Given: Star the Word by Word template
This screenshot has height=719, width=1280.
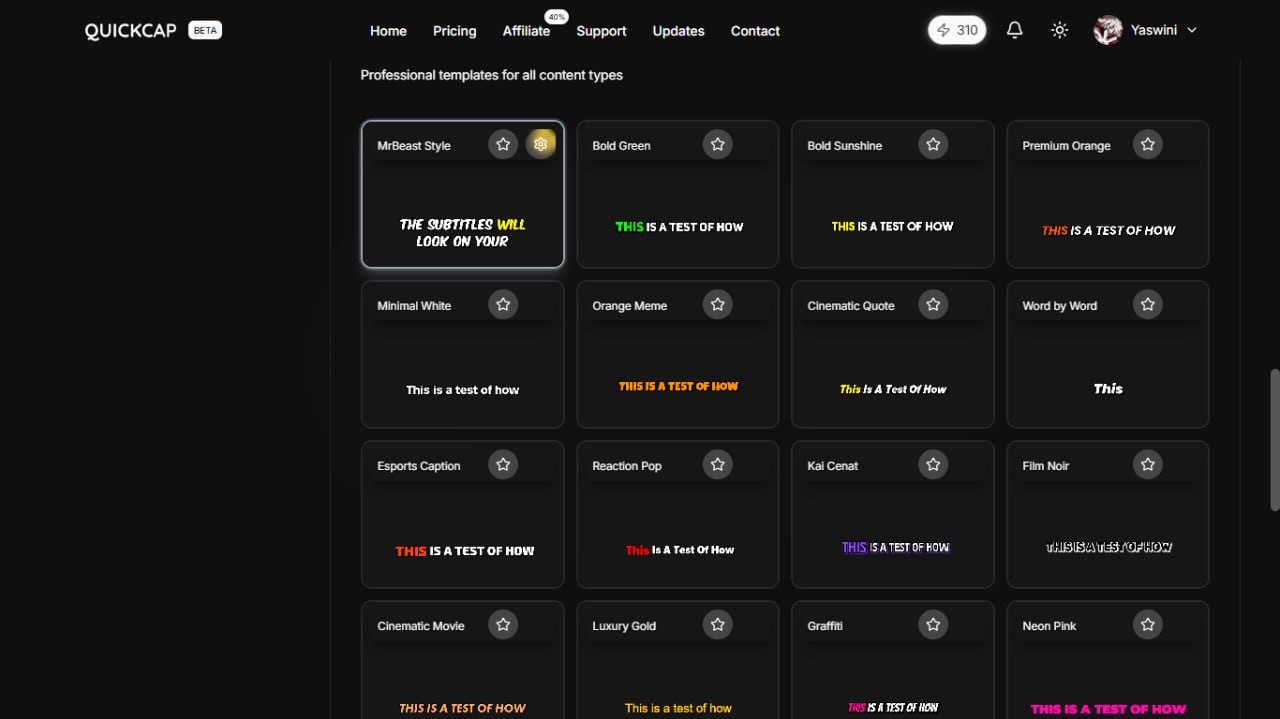Looking at the screenshot, I should [x=1148, y=304].
